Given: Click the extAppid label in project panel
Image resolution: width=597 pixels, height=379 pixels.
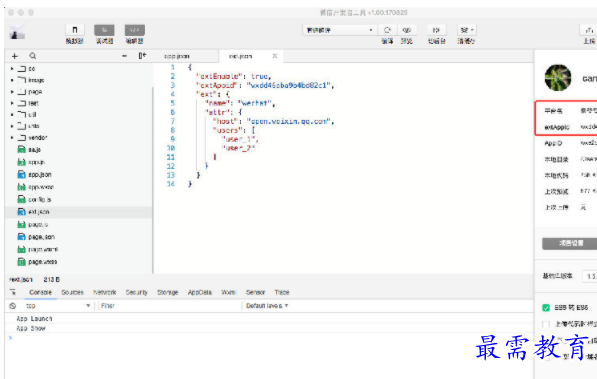Looking at the screenshot, I should click(x=557, y=127).
